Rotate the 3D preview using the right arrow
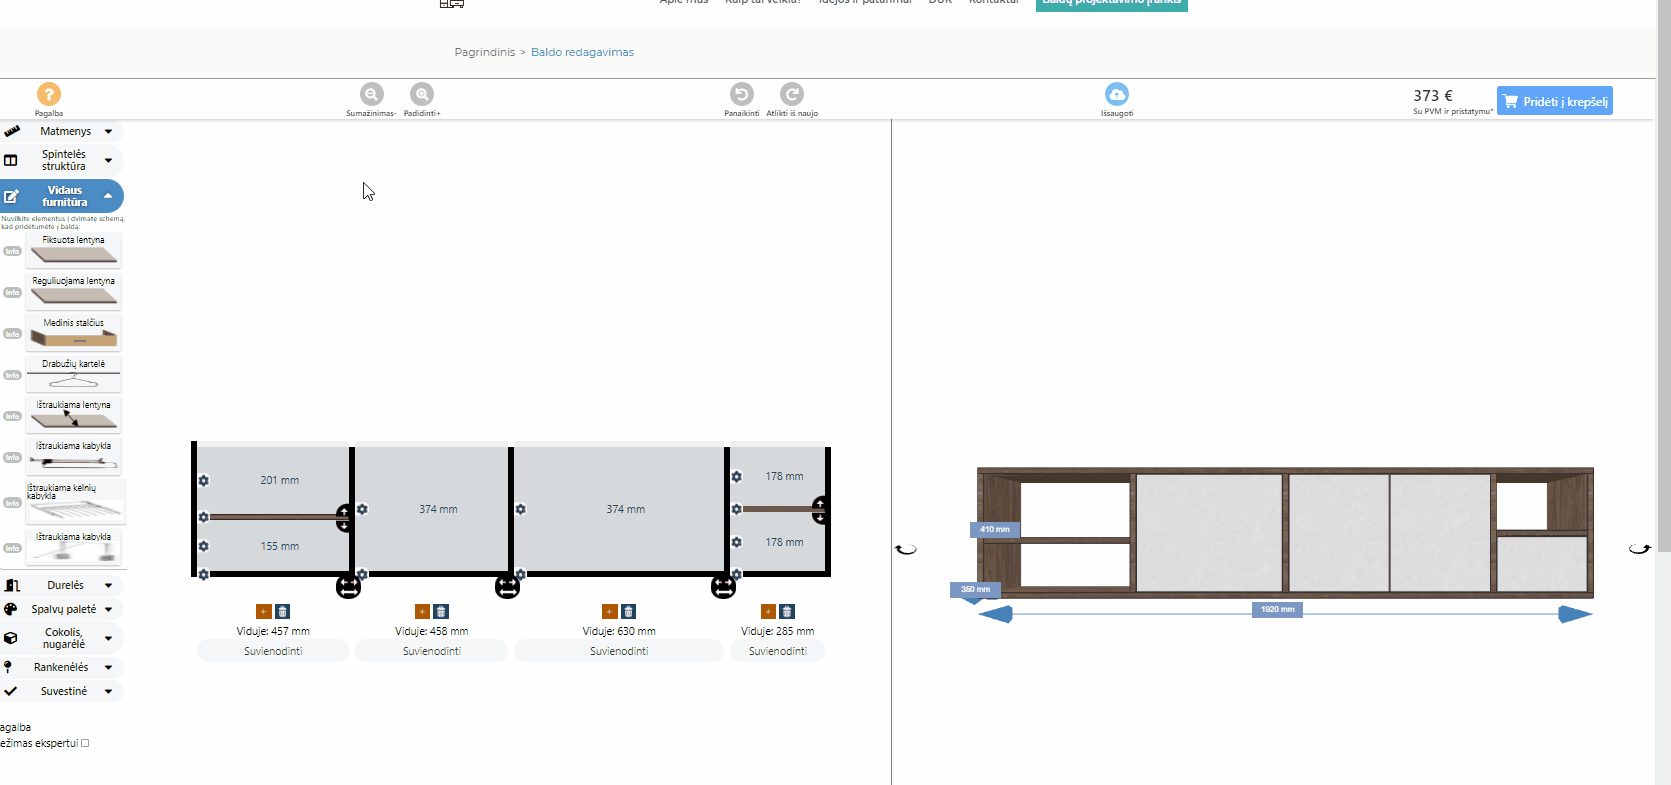 click(1639, 549)
